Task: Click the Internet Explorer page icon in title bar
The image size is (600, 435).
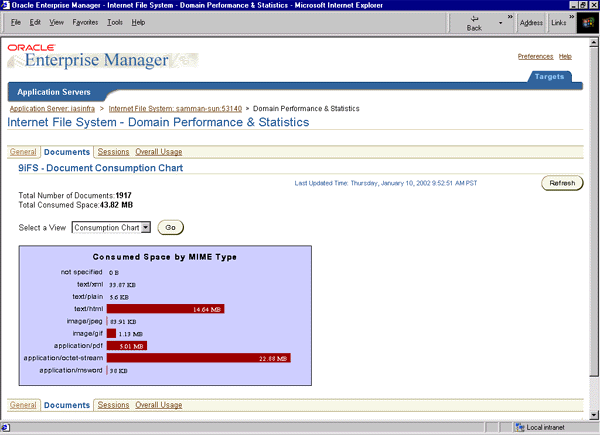Action: tap(5, 5)
